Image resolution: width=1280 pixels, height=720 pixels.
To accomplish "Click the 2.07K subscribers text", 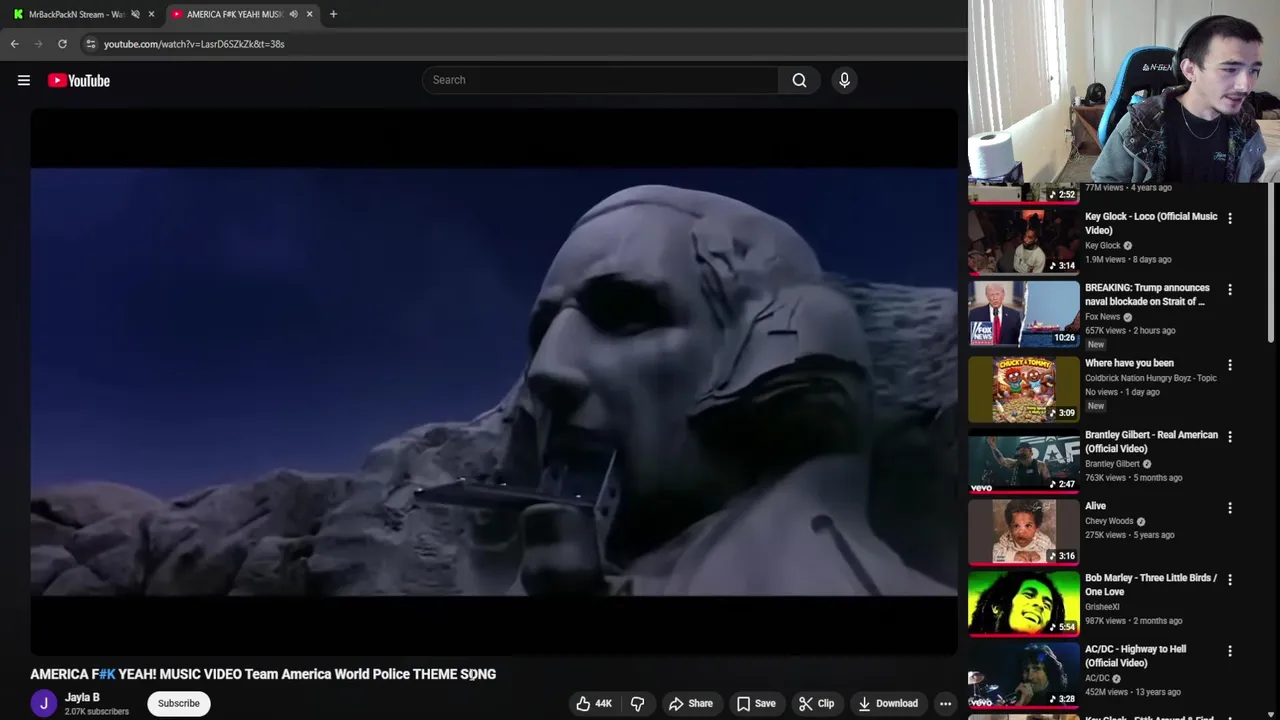I will click(97, 712).
